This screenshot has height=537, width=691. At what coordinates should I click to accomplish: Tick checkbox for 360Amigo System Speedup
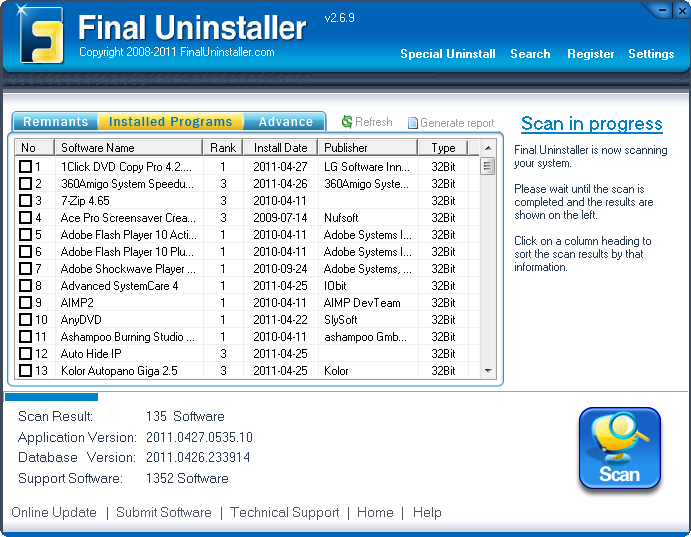(x=26, y=183)
